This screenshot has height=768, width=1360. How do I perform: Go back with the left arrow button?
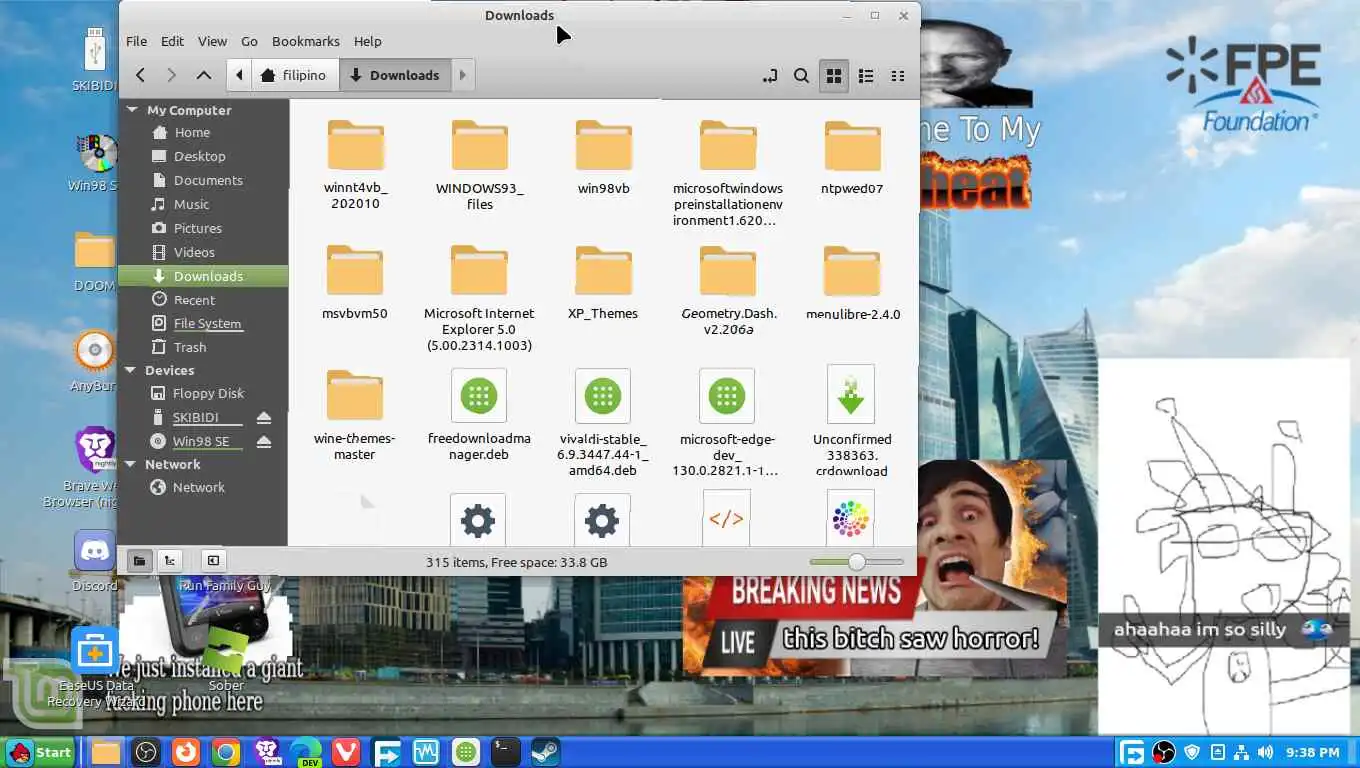(141, 75)
